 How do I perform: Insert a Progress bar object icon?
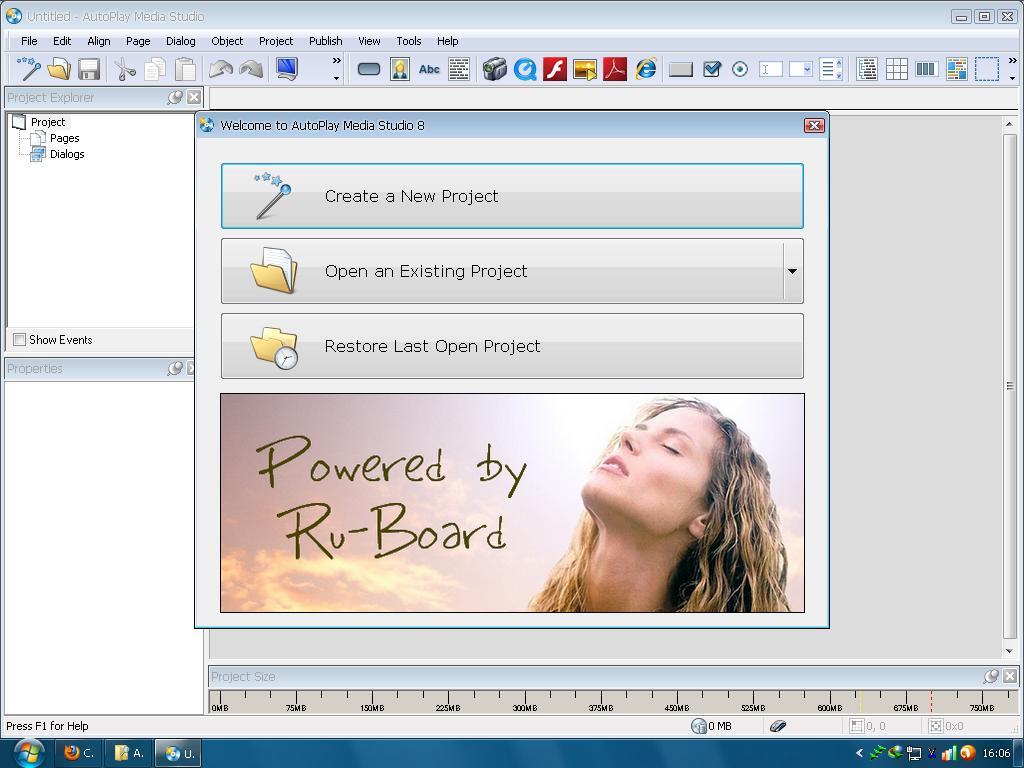click(926, 69)
